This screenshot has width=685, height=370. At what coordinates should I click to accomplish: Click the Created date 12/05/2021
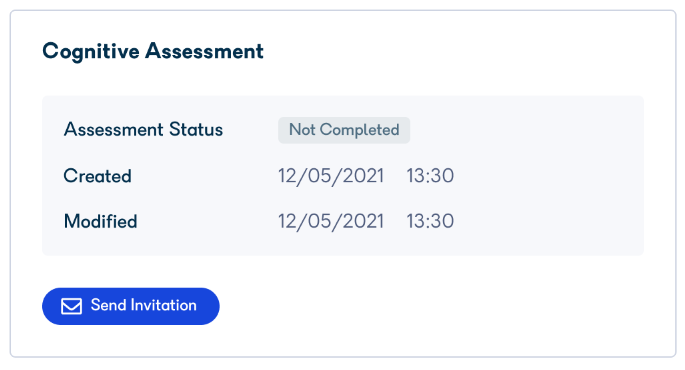pos(331,176)
